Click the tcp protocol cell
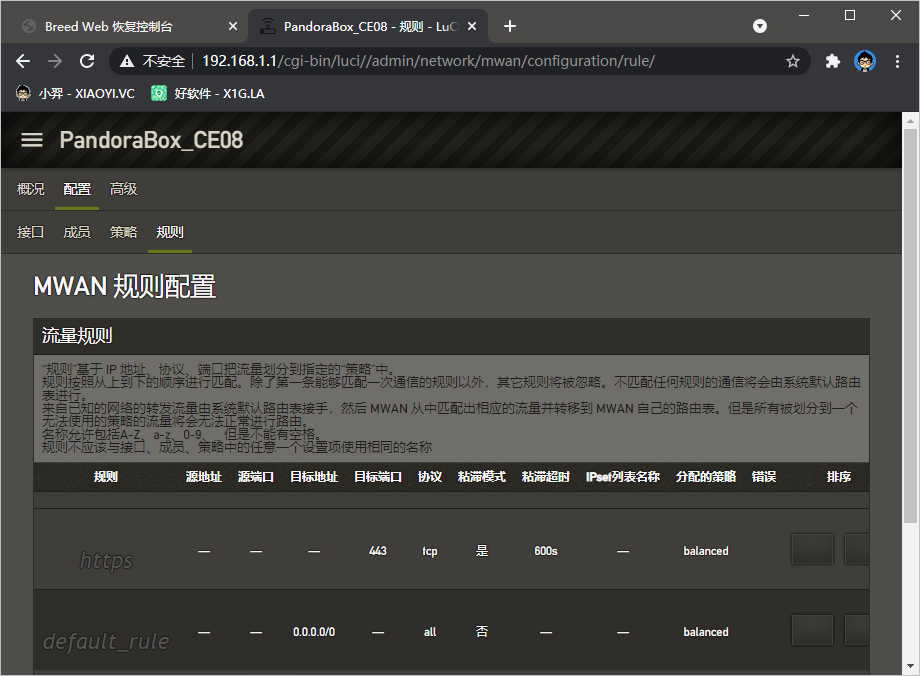This screenshot has width=920, height=676. (429, 551)
